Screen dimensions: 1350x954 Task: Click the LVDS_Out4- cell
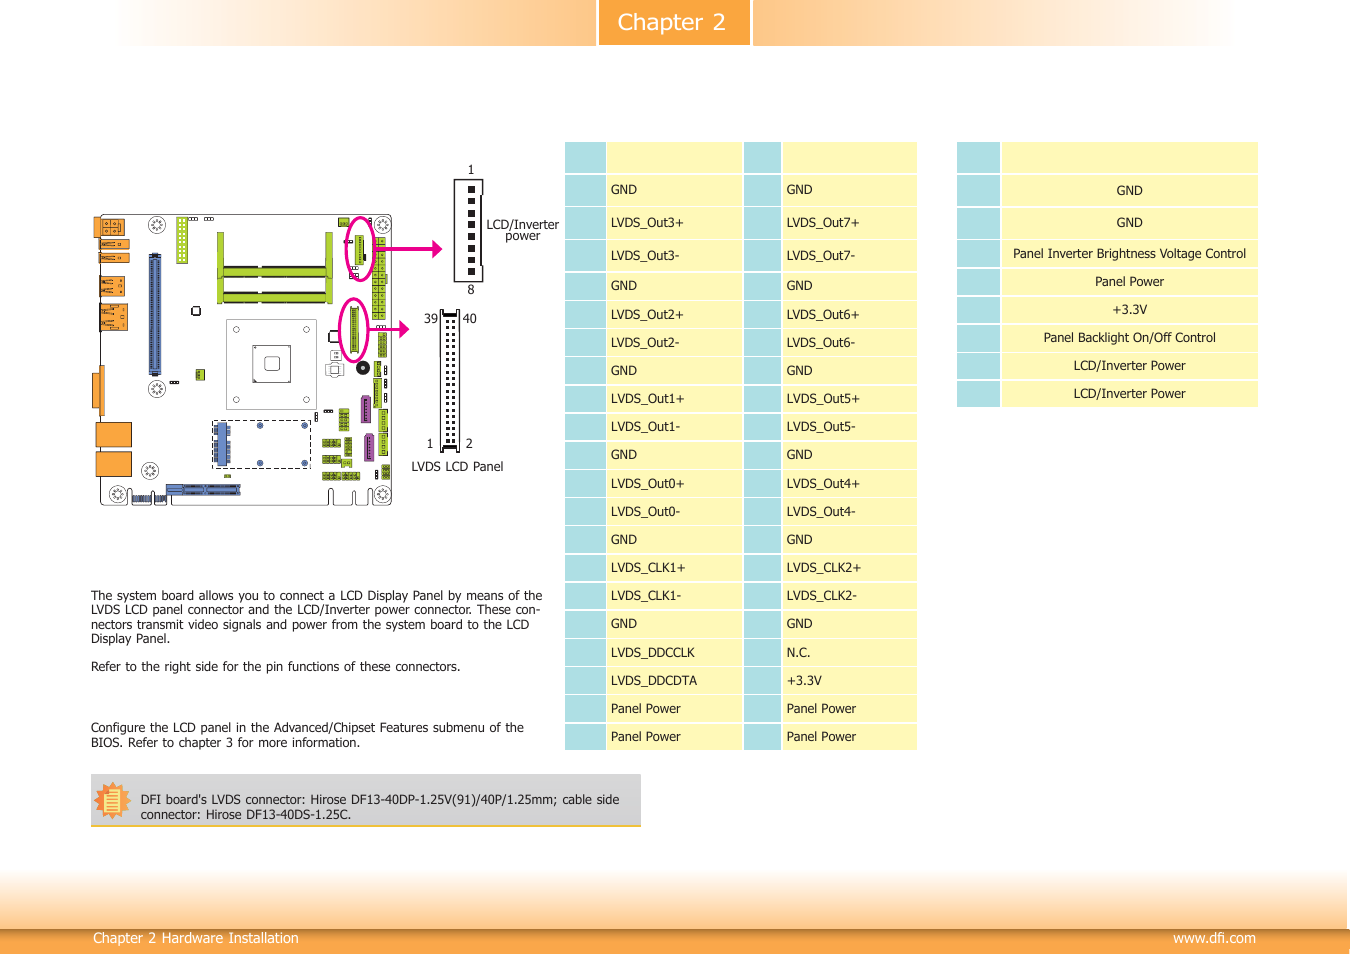coord(849,512)
